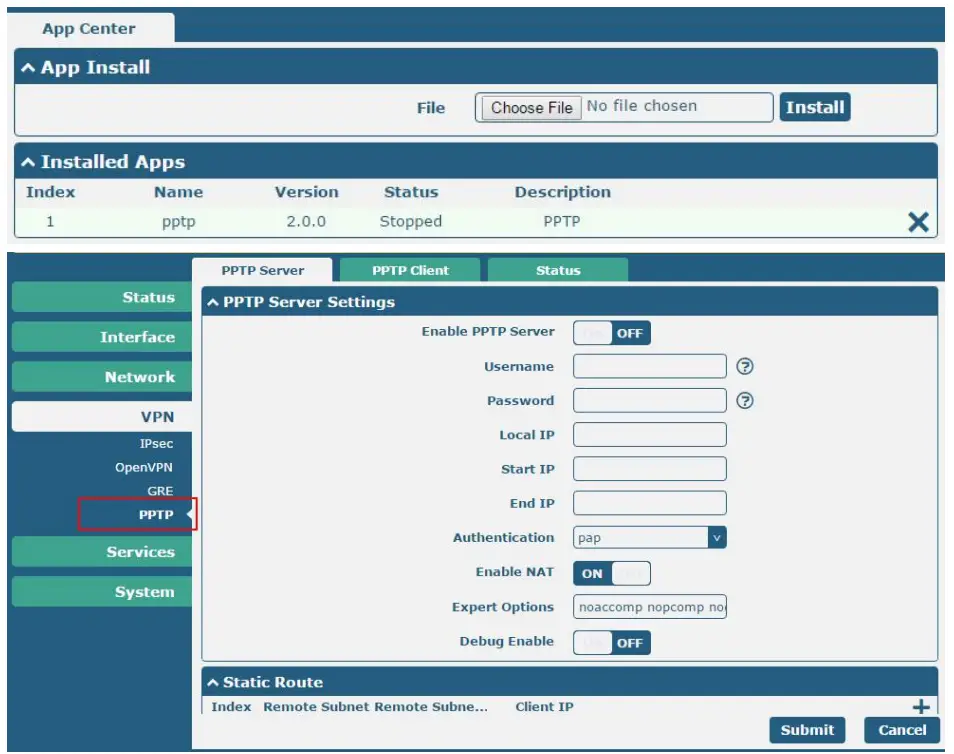Screen dimensions: 954x754
Task: Click inside the Local IP input field
Action: [x=651, y=434]
